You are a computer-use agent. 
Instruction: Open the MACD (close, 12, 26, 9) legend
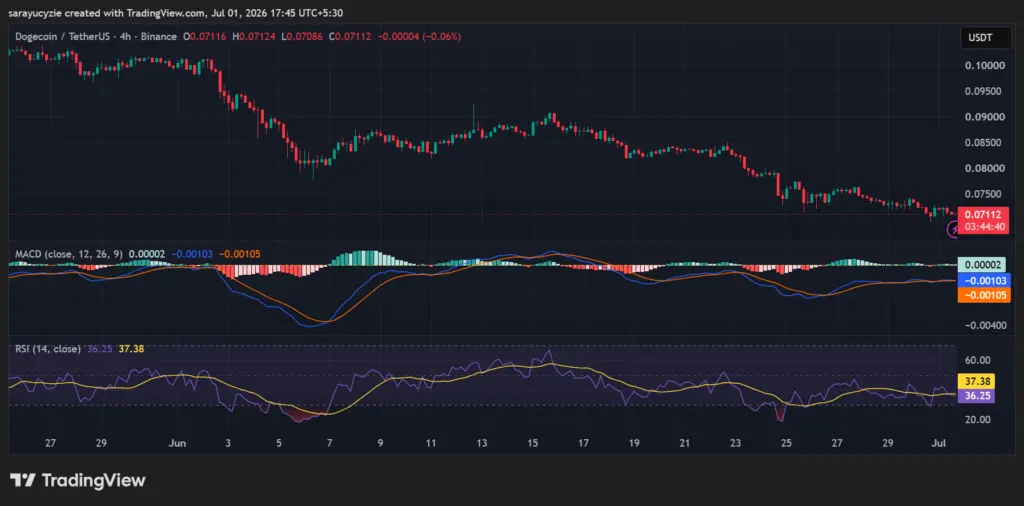70,253
